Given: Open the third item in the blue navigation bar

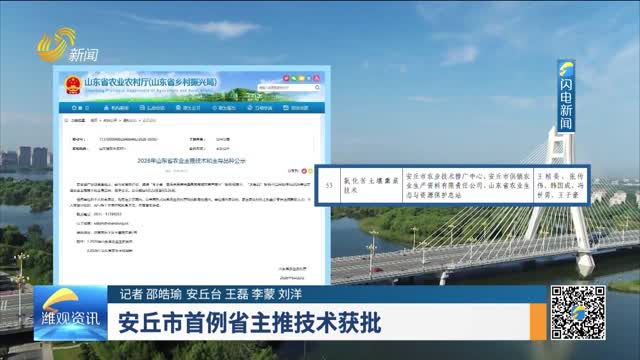Looking at the screenshot, I should point(152,108).
